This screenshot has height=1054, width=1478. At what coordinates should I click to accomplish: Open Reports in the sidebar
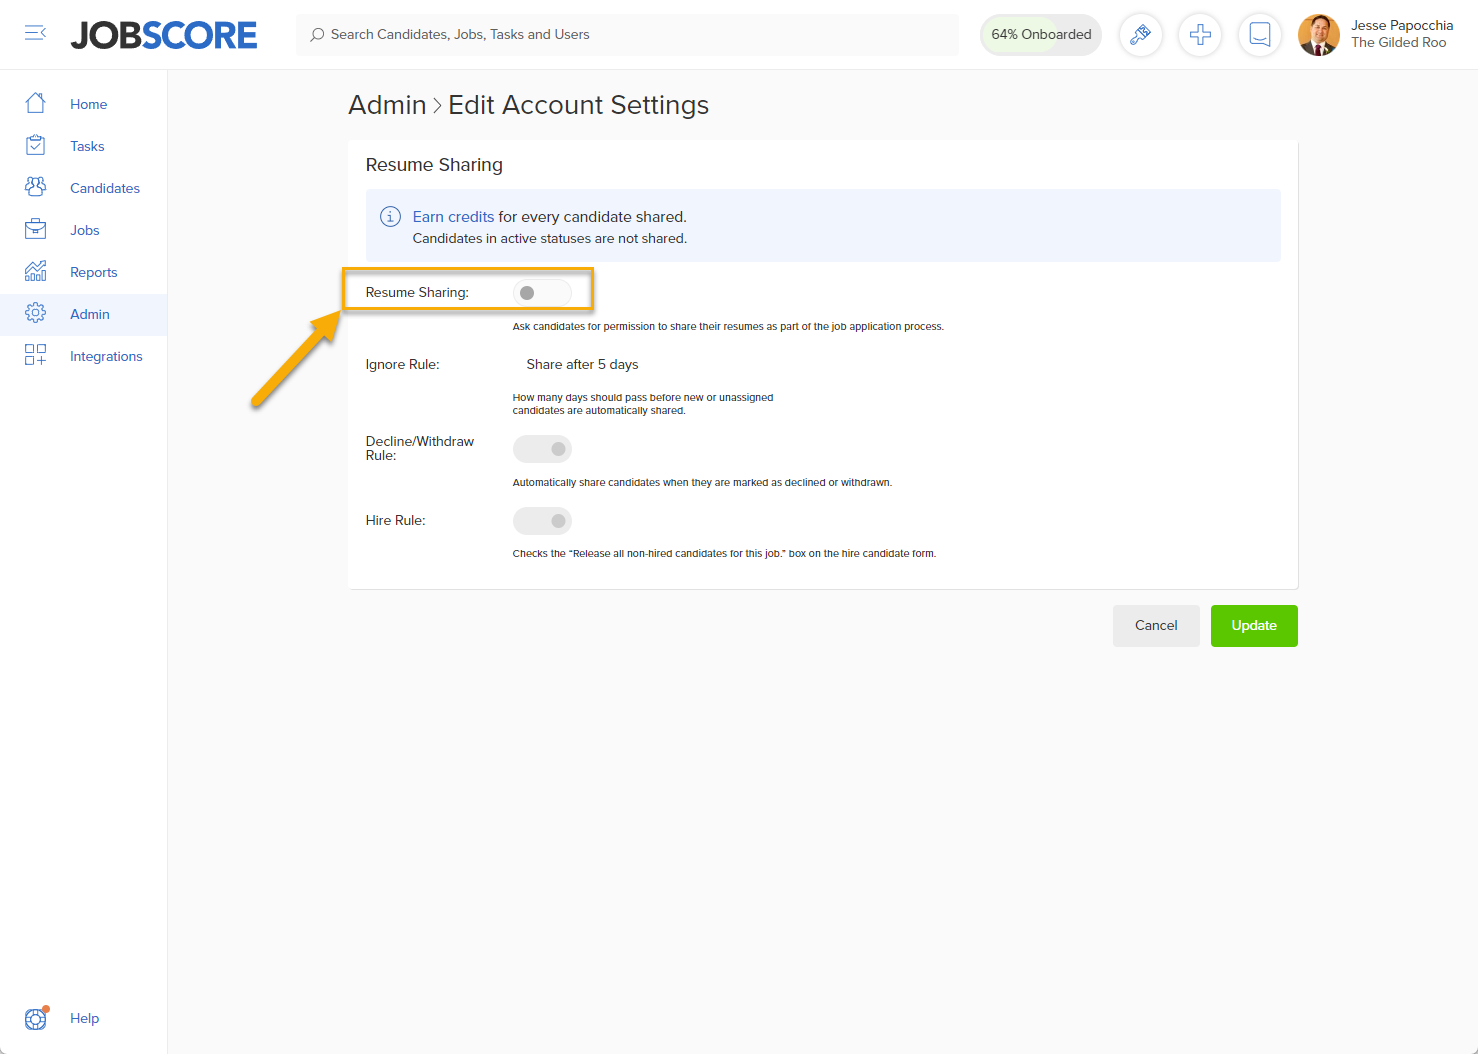pos(94,272)
